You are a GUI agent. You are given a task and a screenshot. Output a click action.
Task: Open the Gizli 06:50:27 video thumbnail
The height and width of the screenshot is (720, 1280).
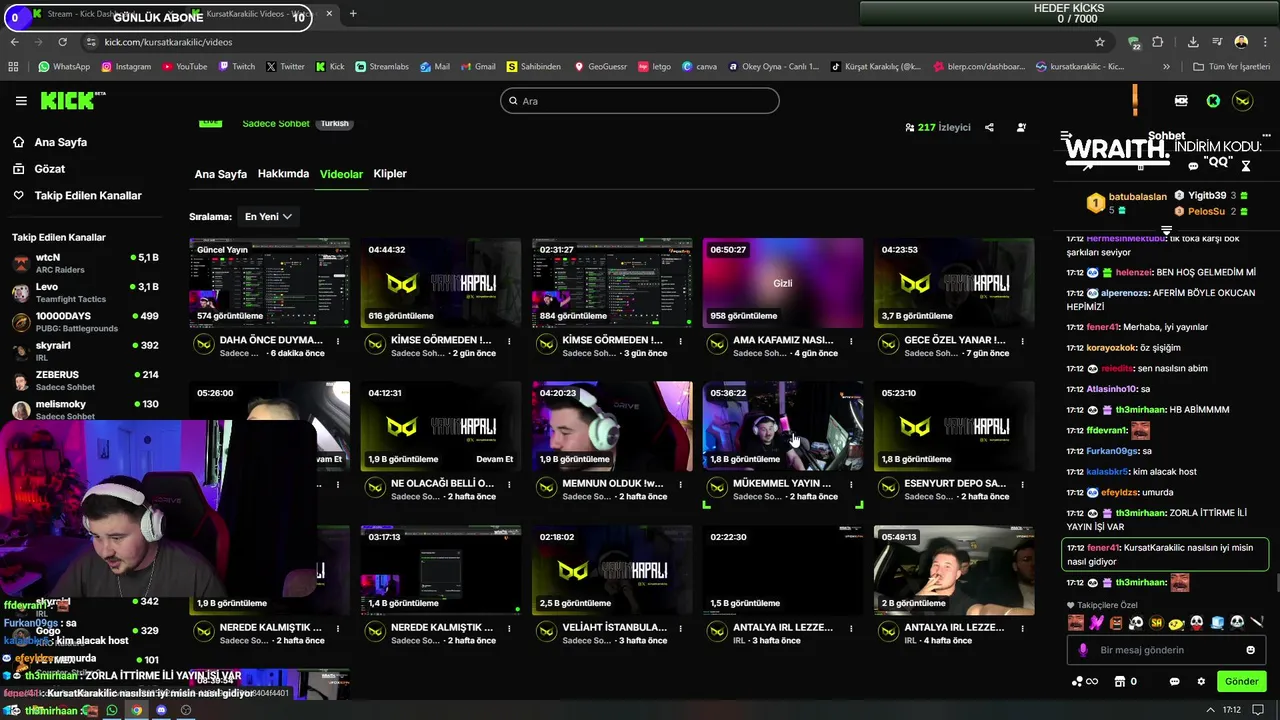pos(783,283)
